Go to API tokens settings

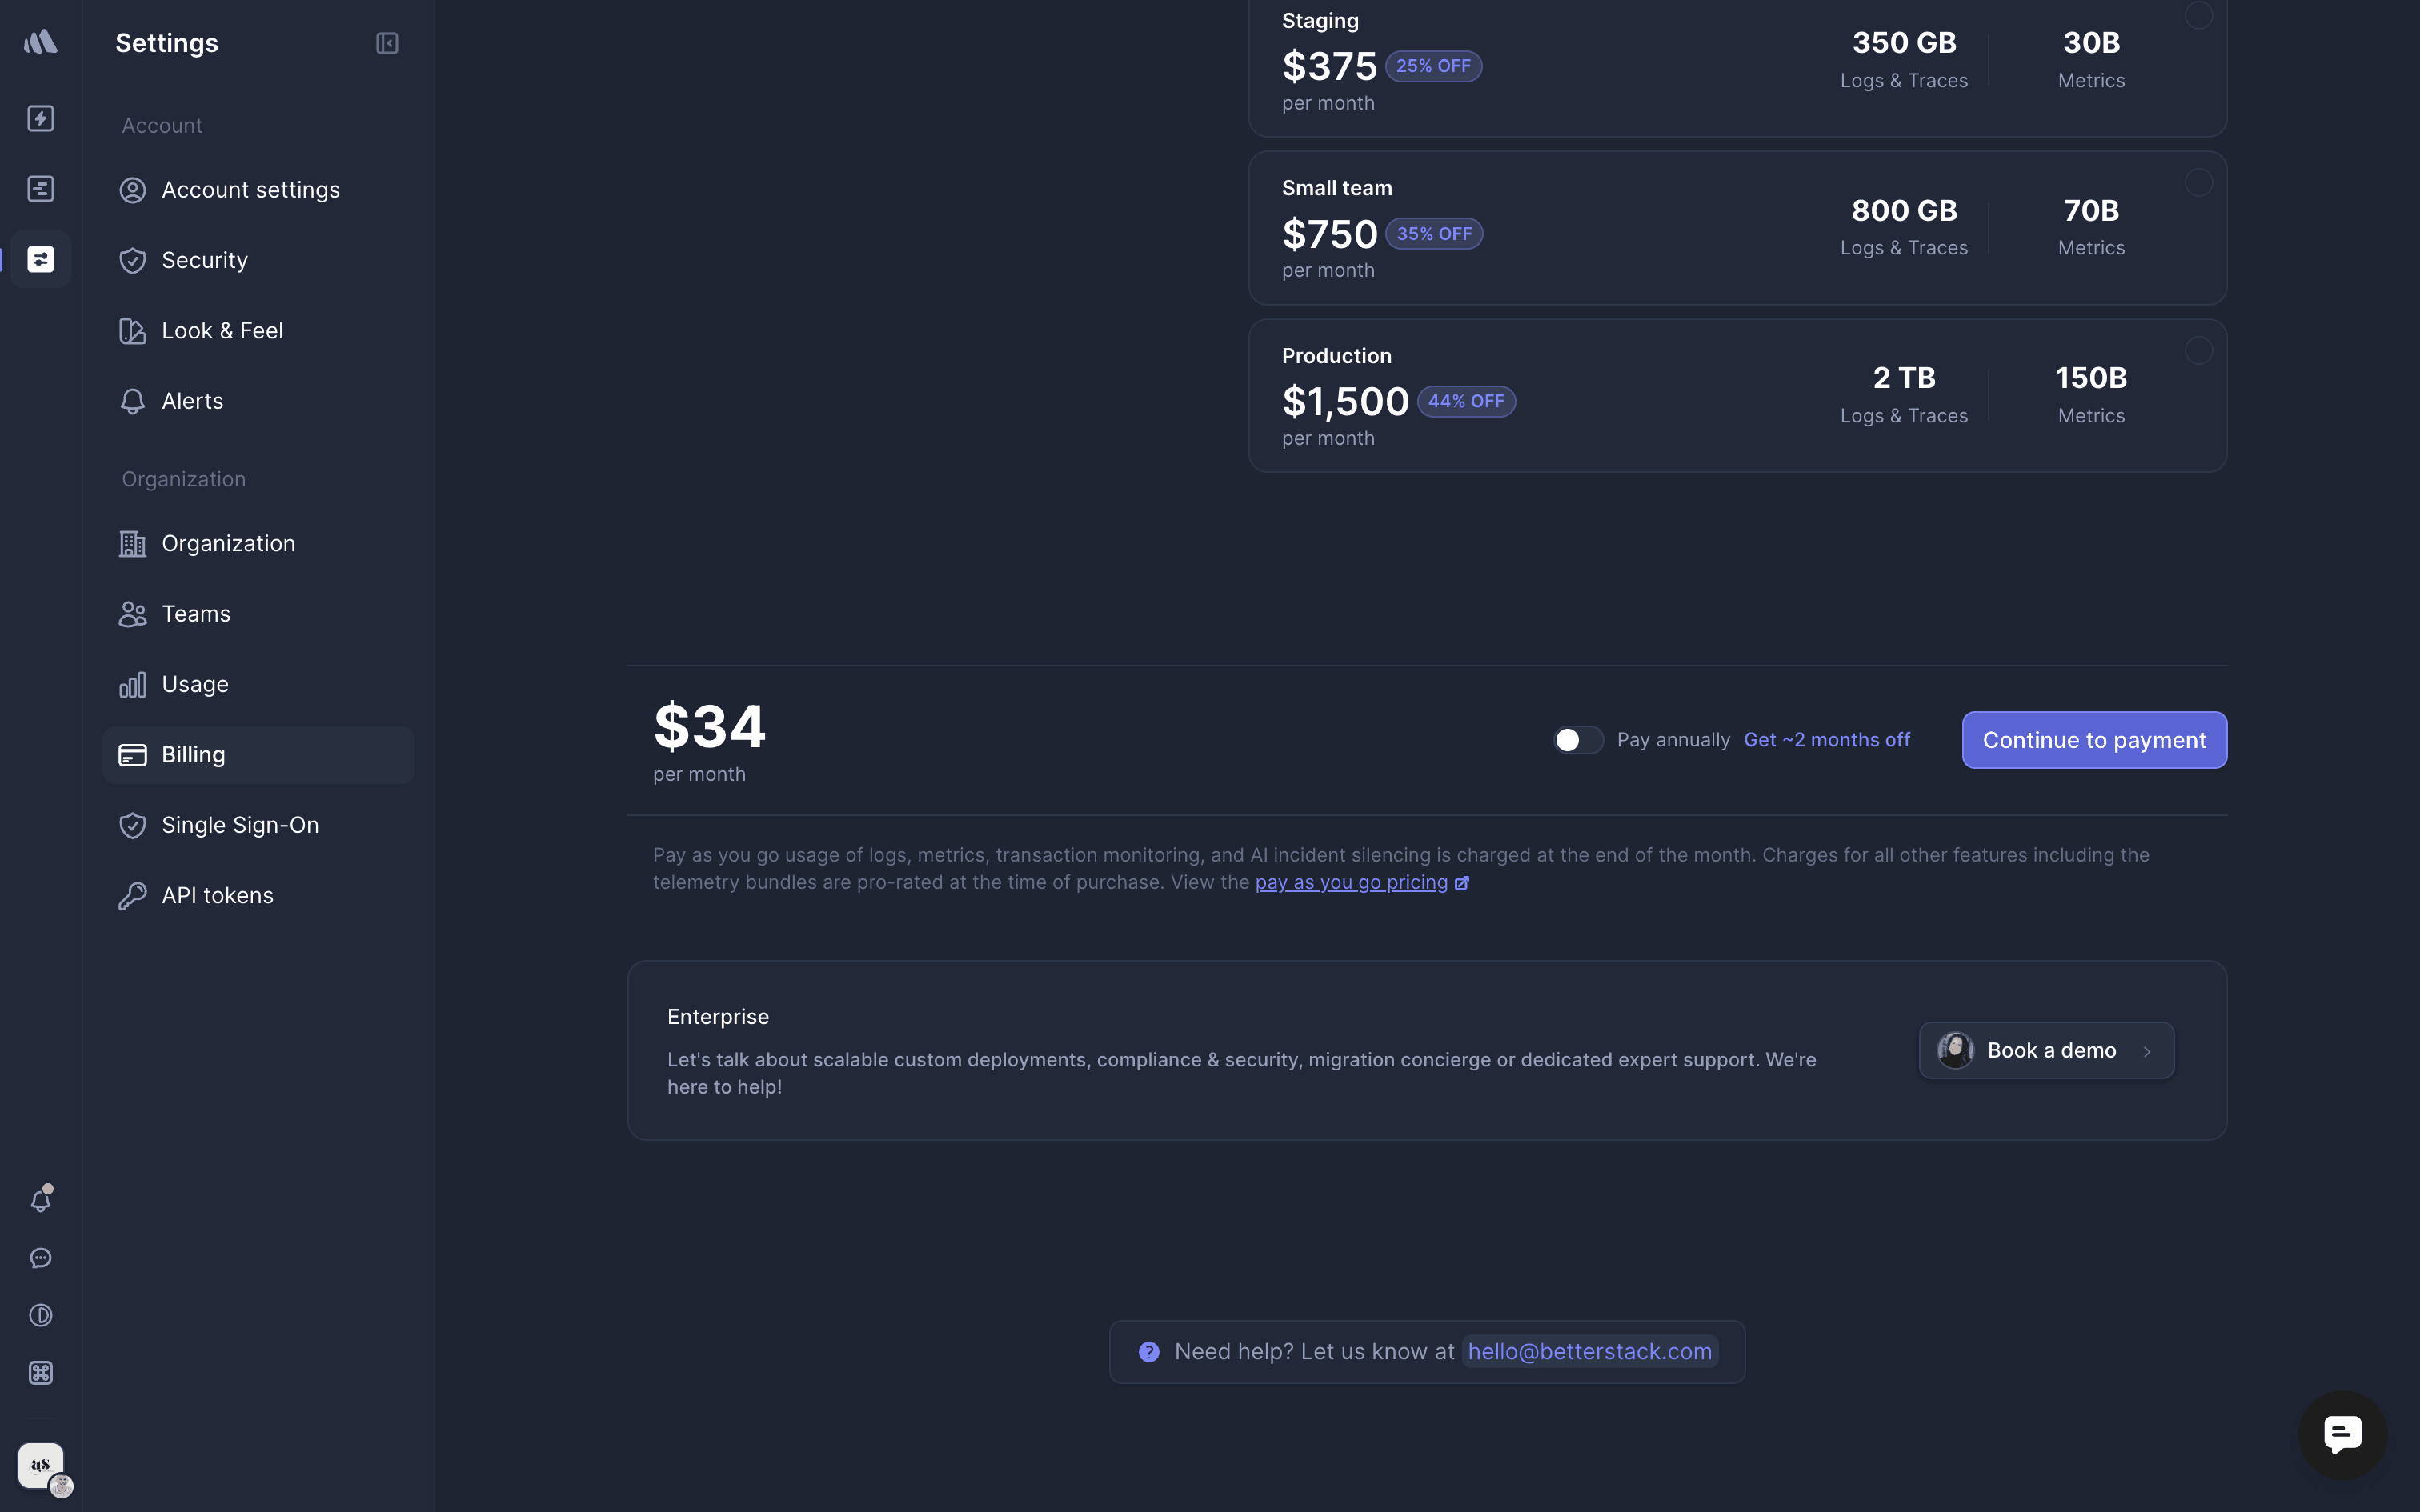click(x=217, y=895)
